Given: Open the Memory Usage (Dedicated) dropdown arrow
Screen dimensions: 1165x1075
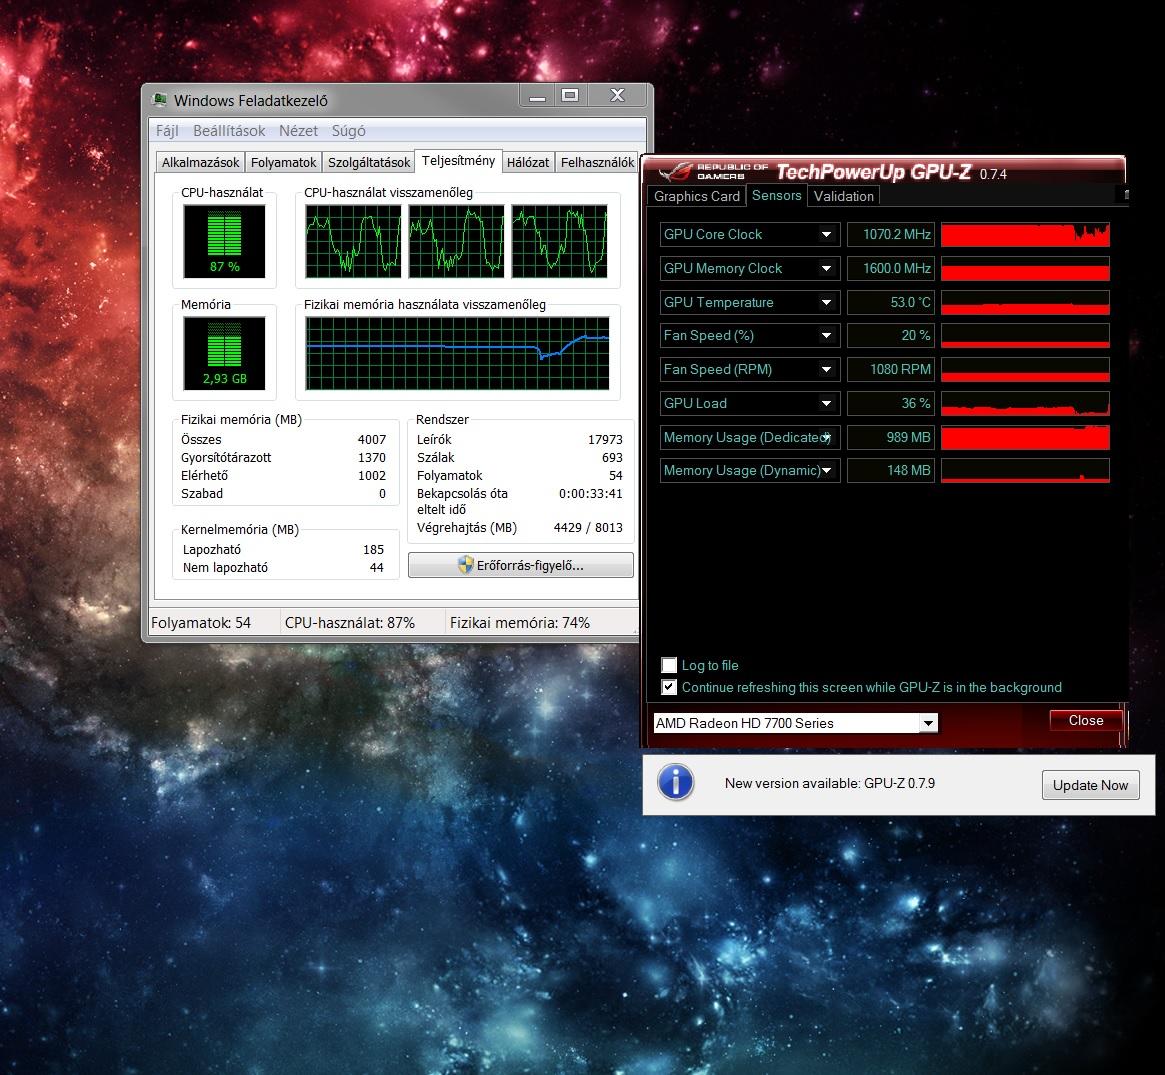Looking at the screenshot, I should point(826,438).
